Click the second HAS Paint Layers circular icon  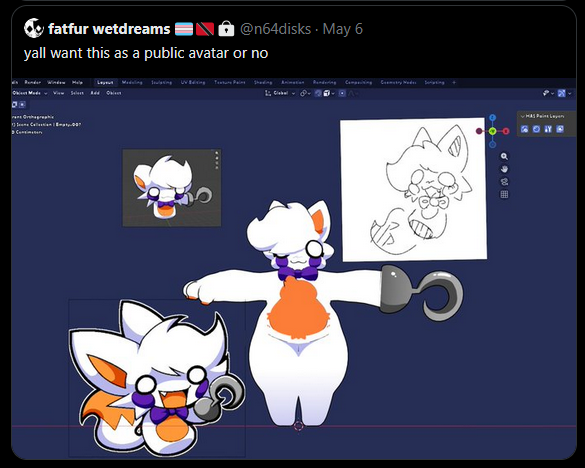(536, 129)
